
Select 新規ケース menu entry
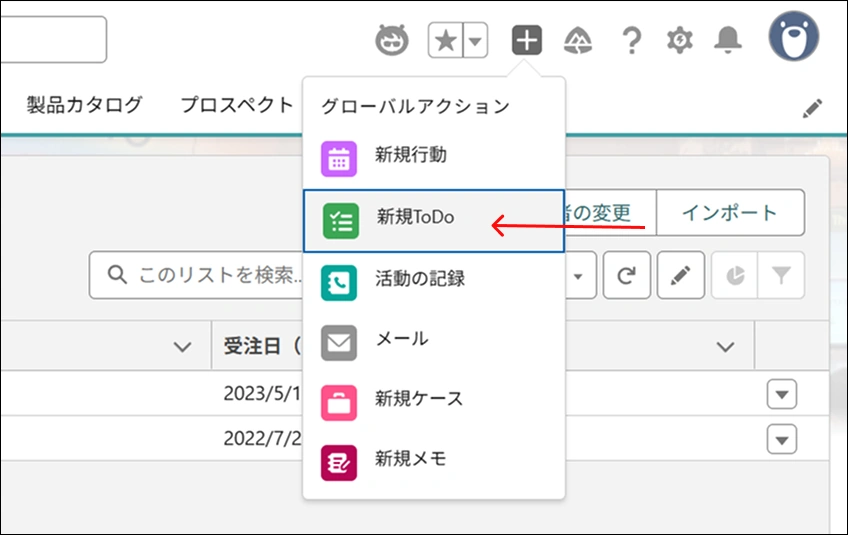click(x=418, y=400)
